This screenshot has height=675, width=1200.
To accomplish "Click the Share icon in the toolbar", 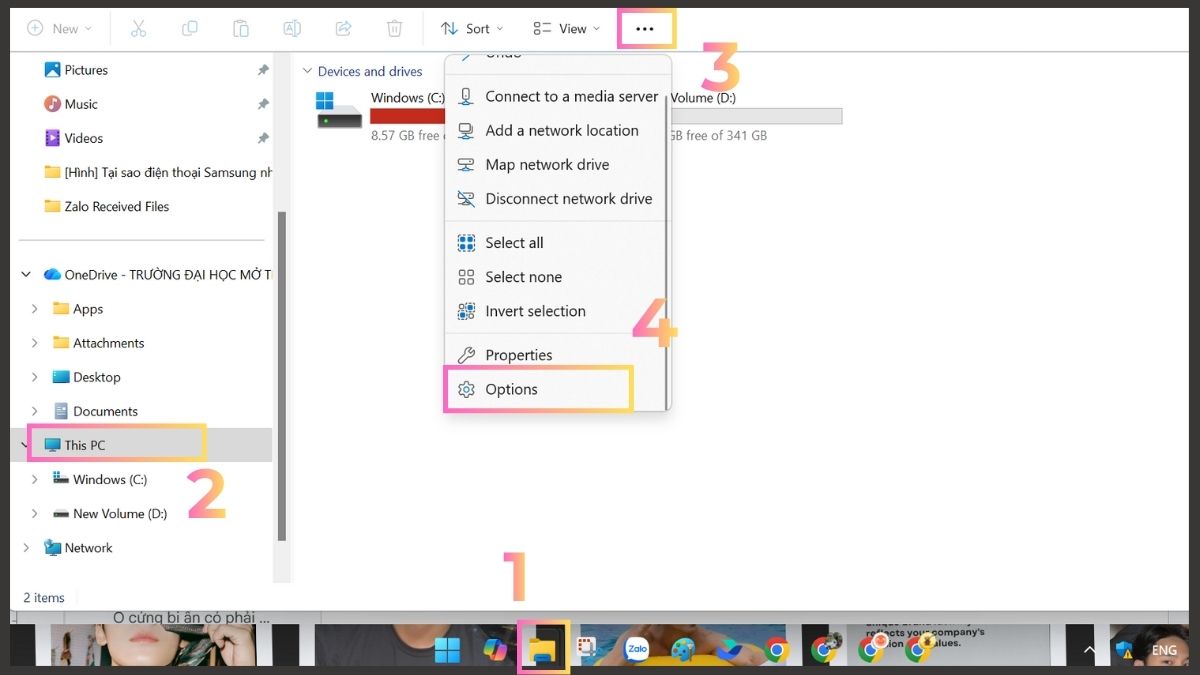I will pos(343,28).
